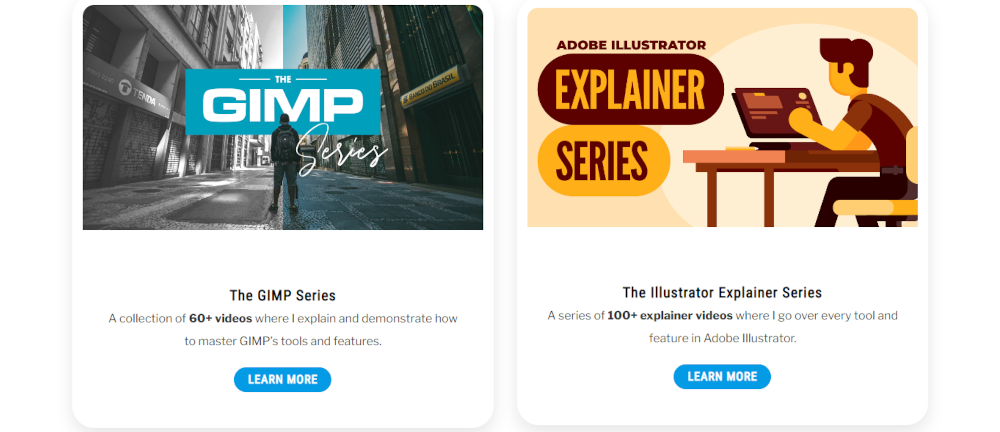
Task: Open the Illustrator Explainer Series thumbnail
Action: (x=722, y=117)
